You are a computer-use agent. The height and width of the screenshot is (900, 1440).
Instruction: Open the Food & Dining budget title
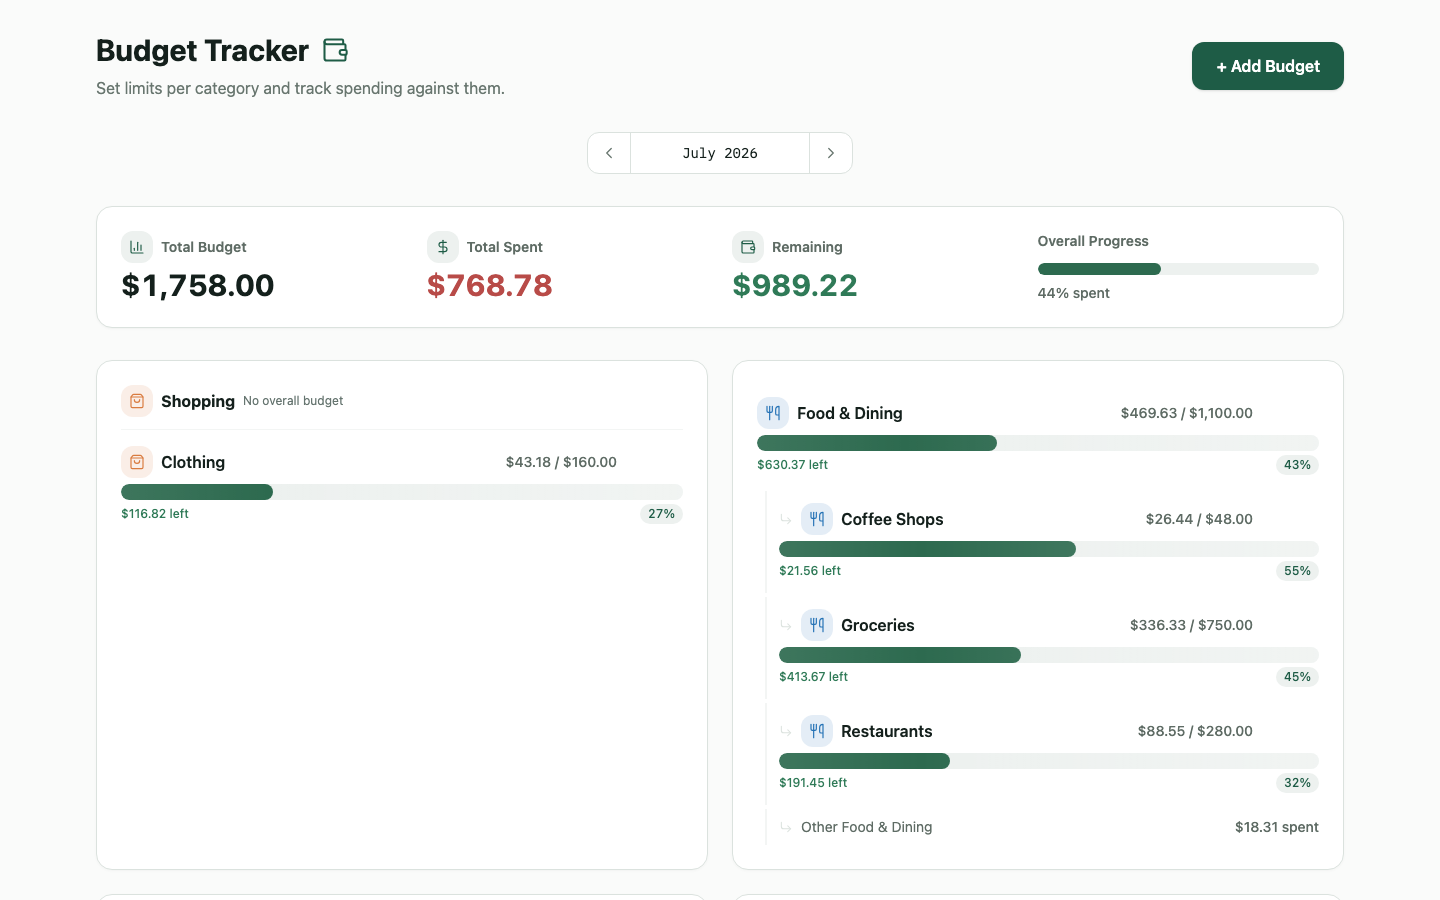[x=850, y=413]
